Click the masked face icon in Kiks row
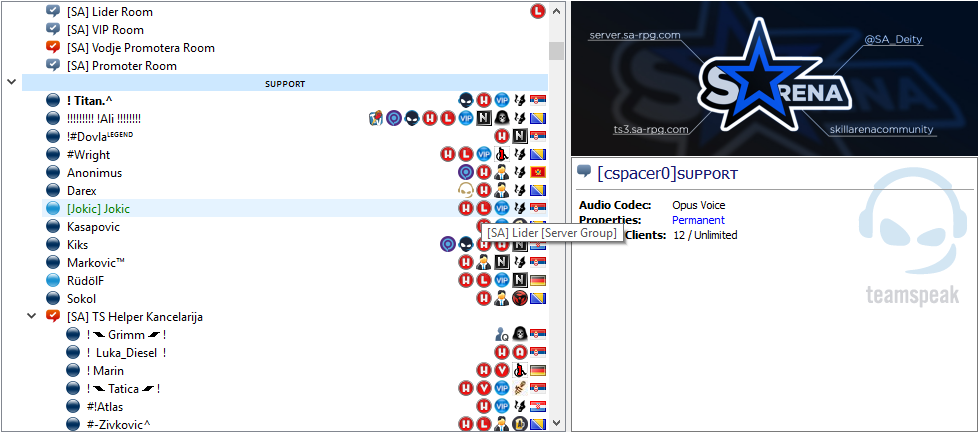This screenshot has height=433, width=978. click(466, 245)
